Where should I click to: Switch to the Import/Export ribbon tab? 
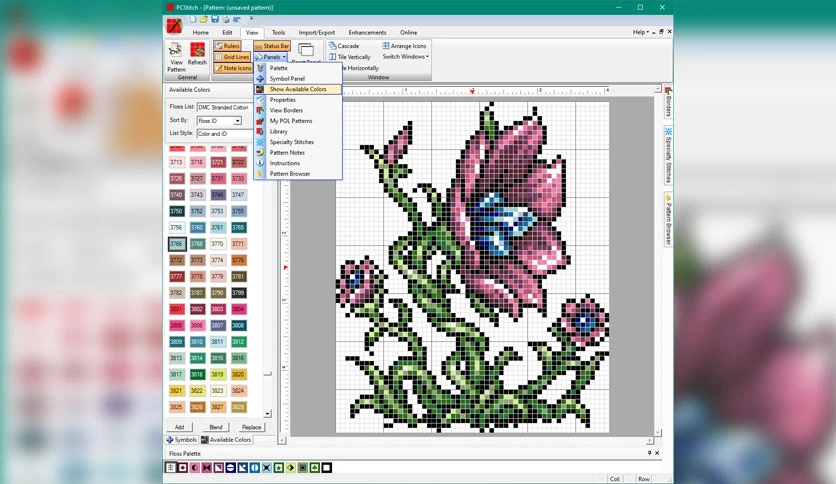tap(317, 32)
